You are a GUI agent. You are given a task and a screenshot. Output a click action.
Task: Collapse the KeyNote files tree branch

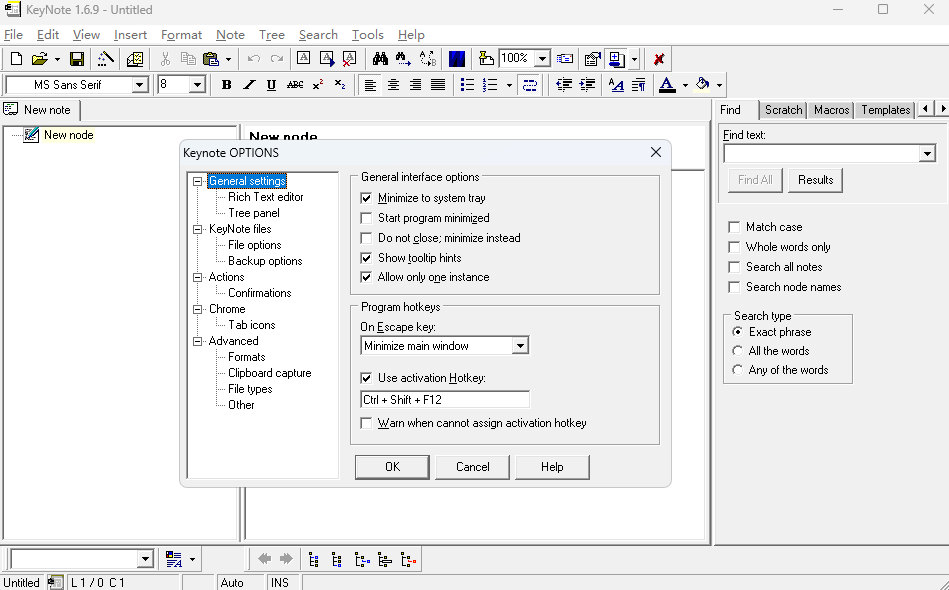click(x=198, y=229)
